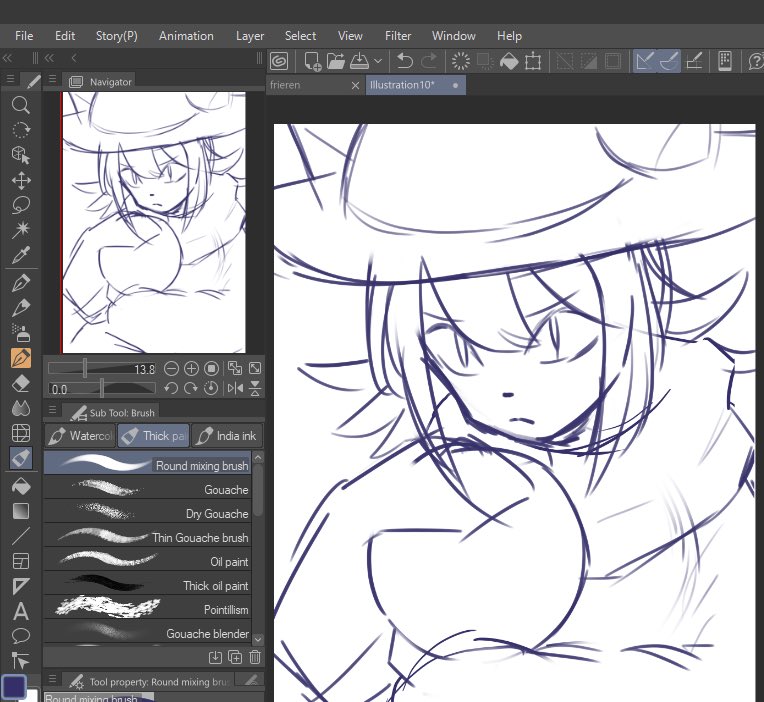Select the Auto select magic wand tool
The image size is (764, 702).
(20, 229)
